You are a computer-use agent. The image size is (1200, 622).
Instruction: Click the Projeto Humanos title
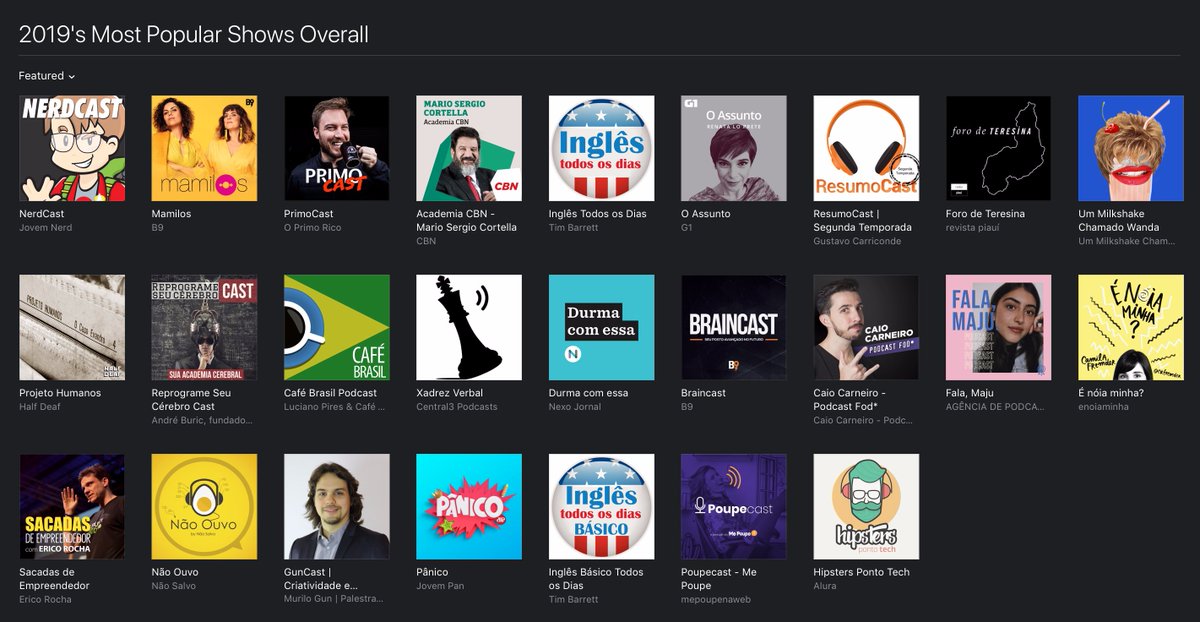[x=60, y=393]
